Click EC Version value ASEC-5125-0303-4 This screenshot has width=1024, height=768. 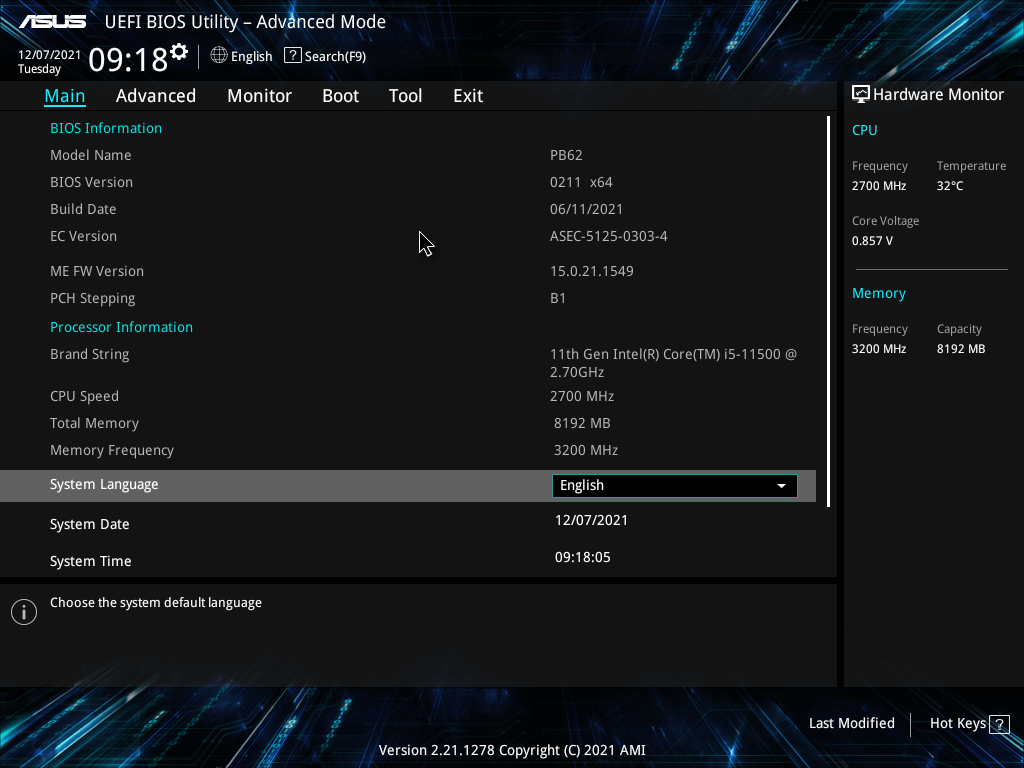click(x=609, y=236)
